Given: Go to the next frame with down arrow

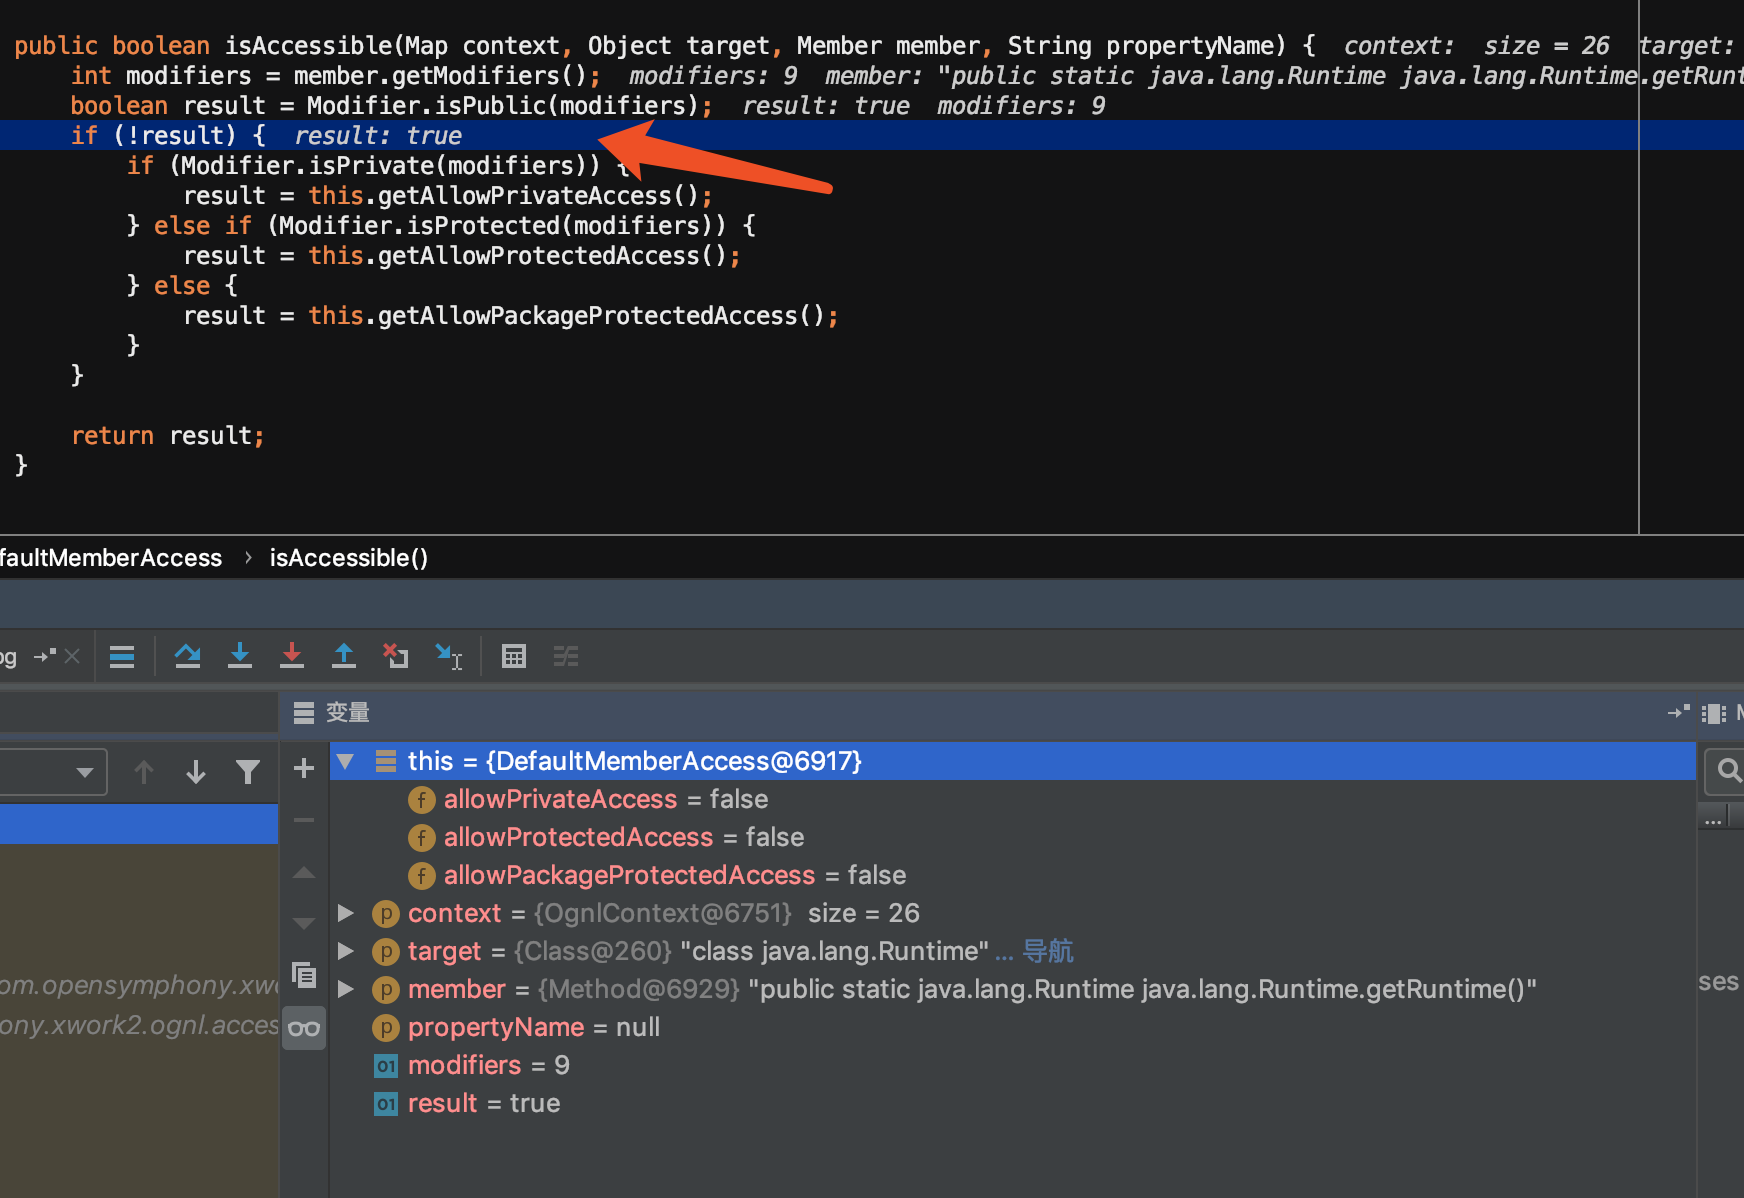Looking at the screenshot, I should coord(196,772).
